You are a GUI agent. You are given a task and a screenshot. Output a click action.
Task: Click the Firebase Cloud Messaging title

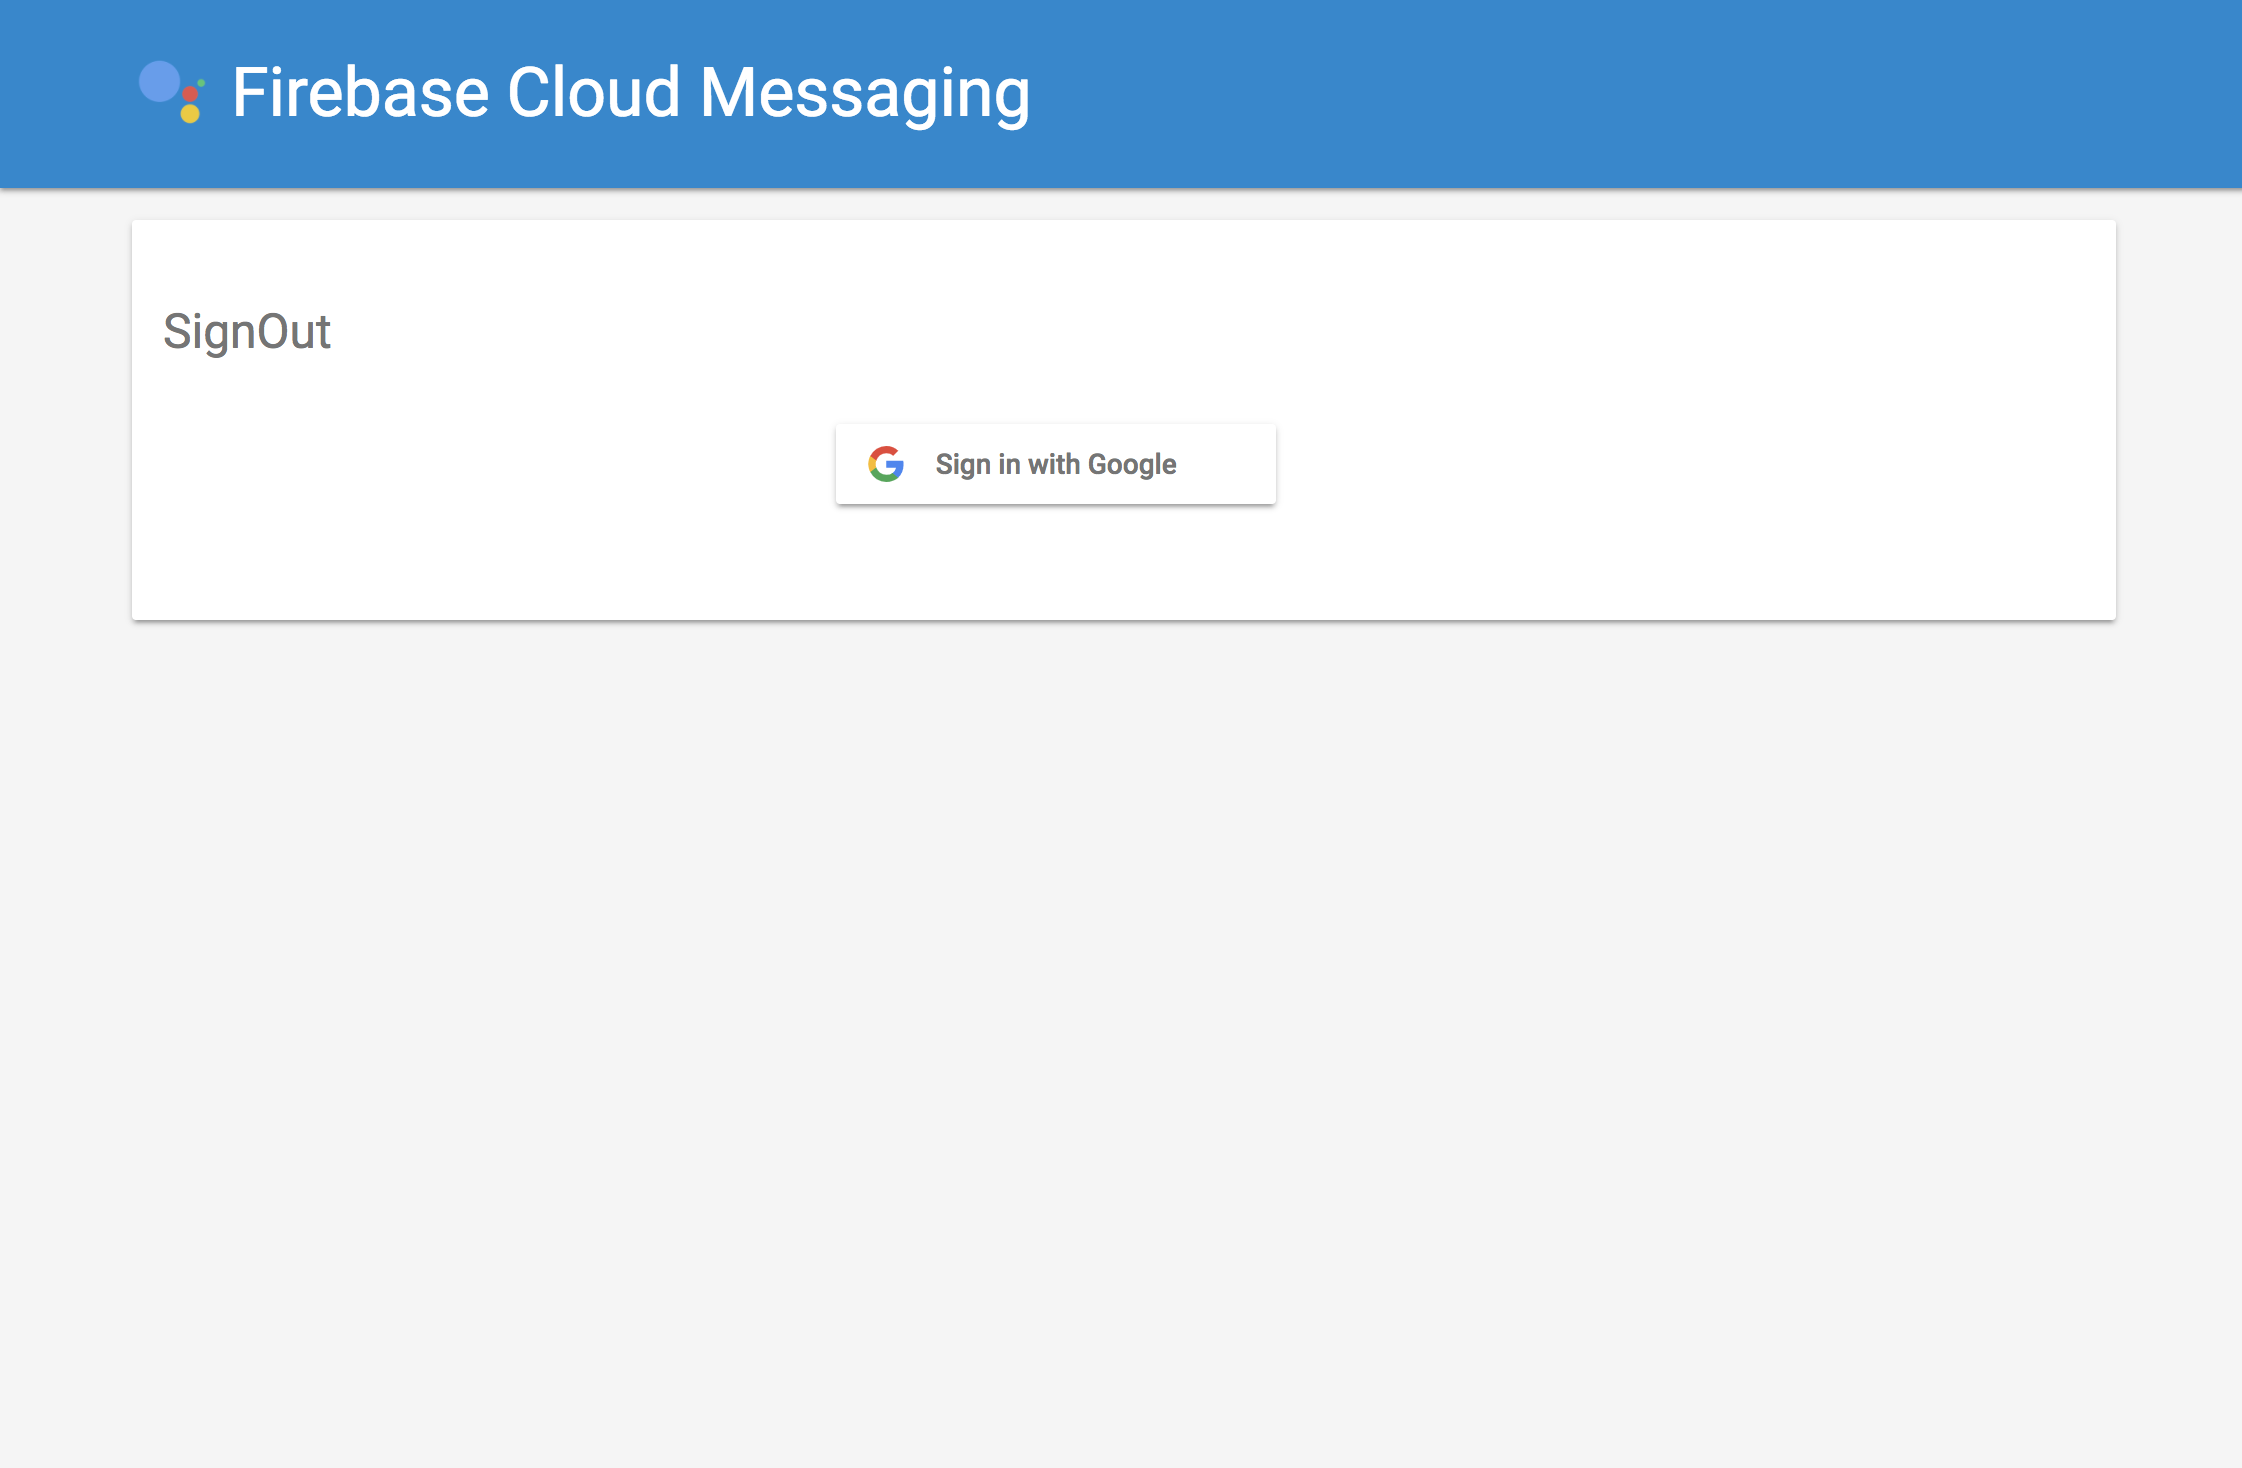pyautogui.click(x=631, y=93)
